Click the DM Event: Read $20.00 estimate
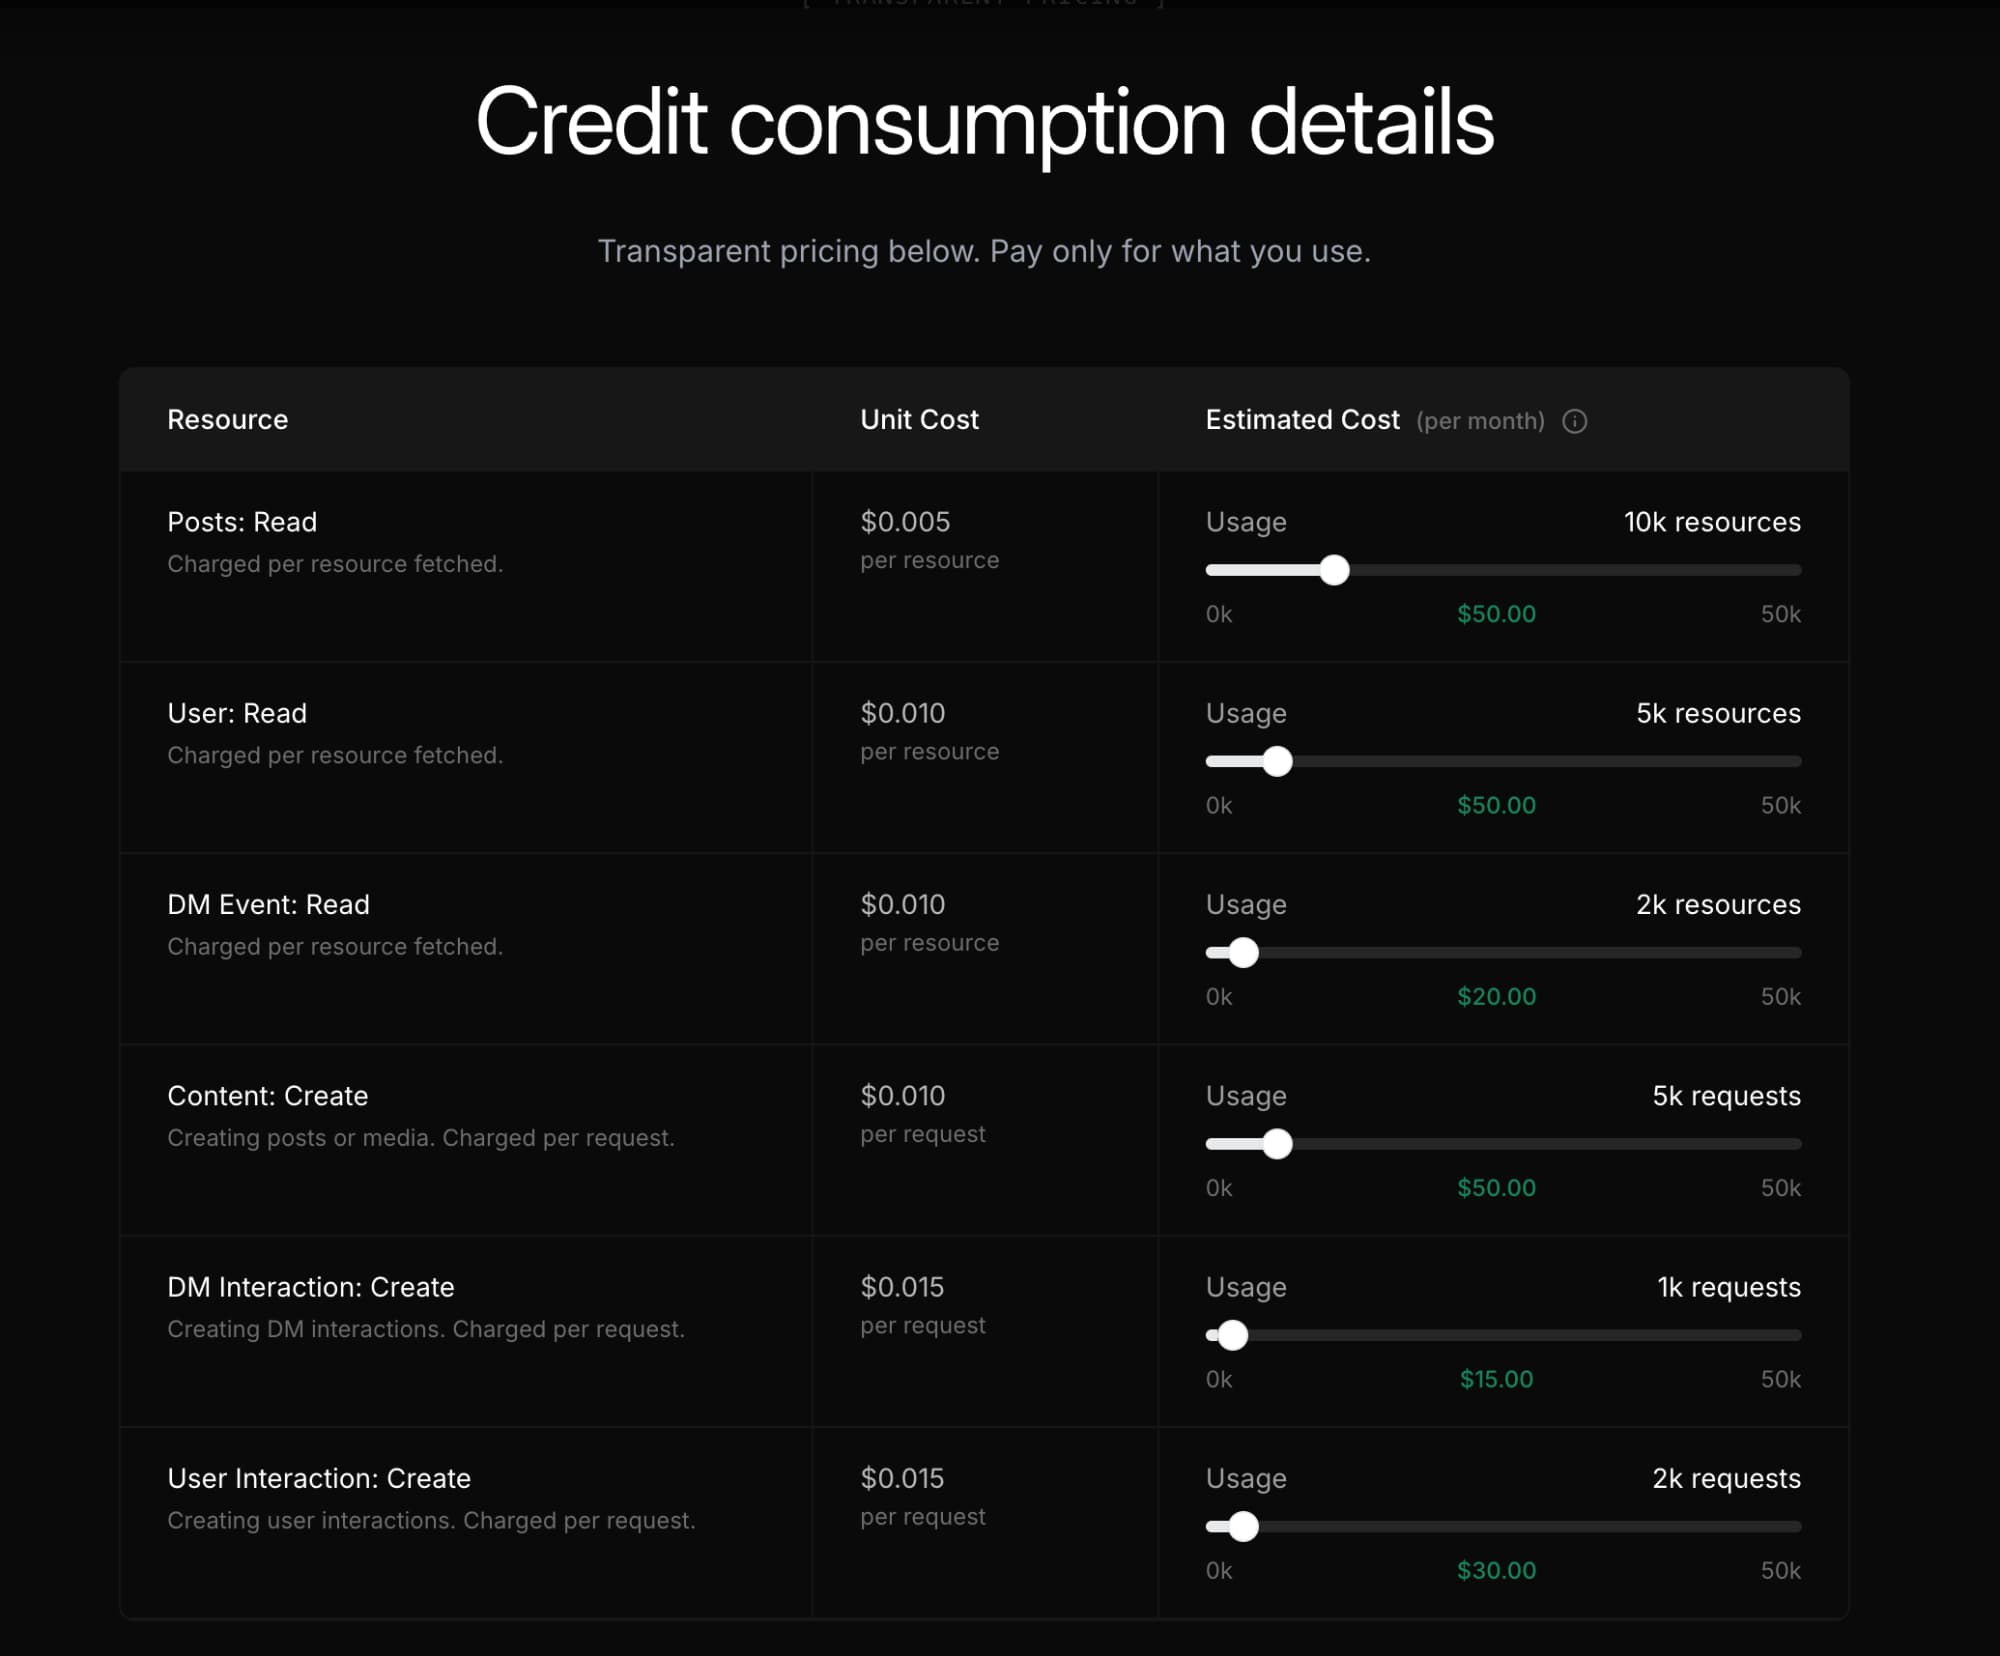This screenshot has height=1656, width=2000. (x=1496, y=996)
